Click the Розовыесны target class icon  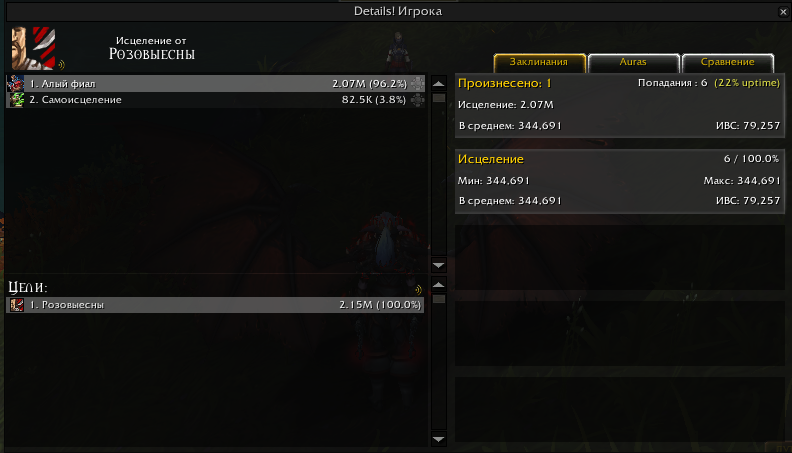[17, 305]
